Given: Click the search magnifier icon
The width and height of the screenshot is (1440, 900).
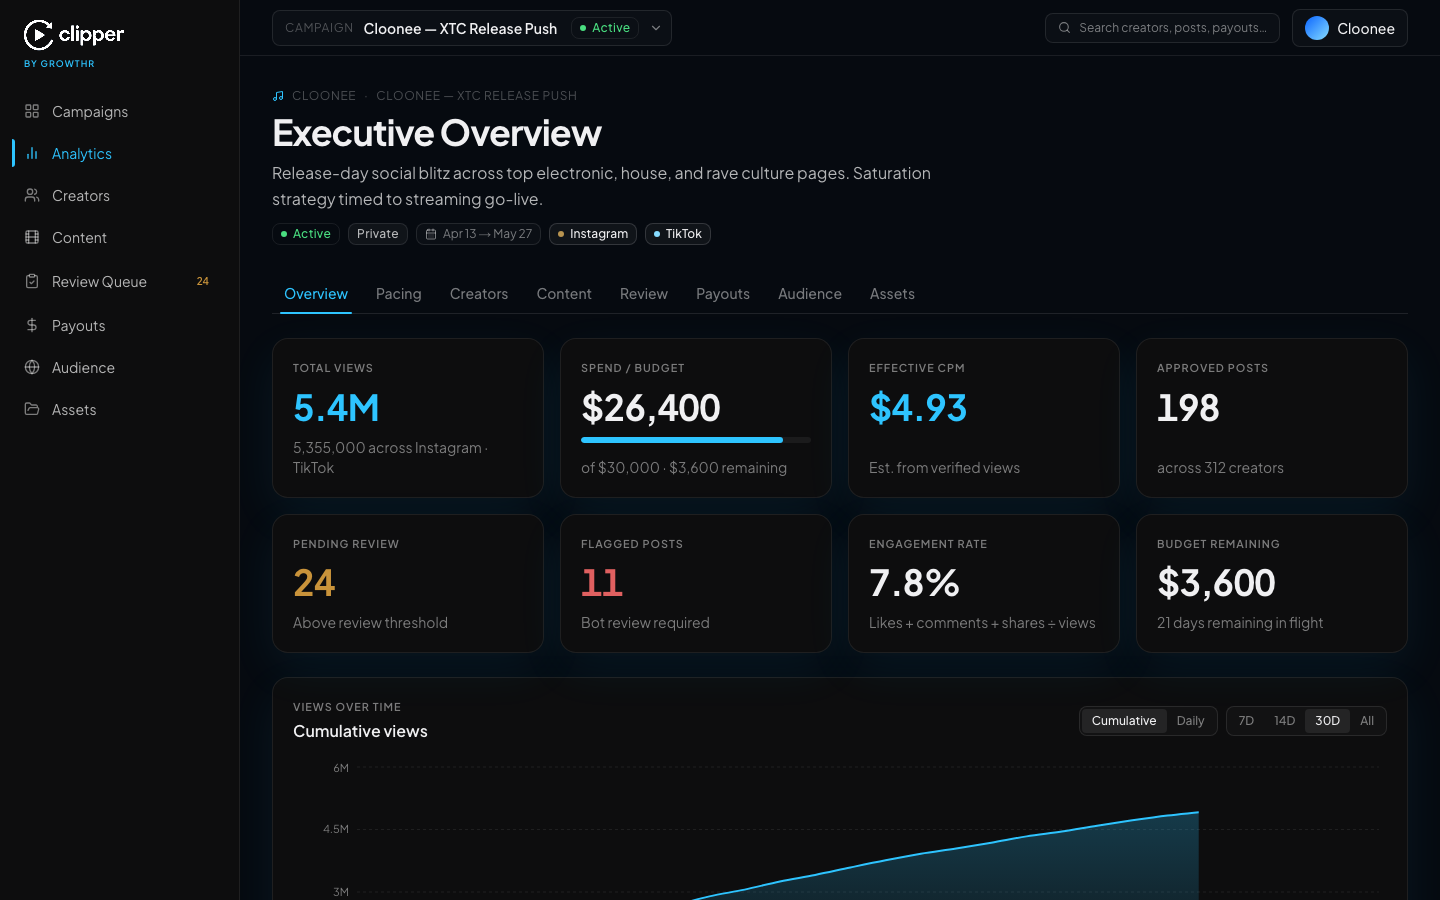Looking at the screenshot, I should pos(1065,28).
